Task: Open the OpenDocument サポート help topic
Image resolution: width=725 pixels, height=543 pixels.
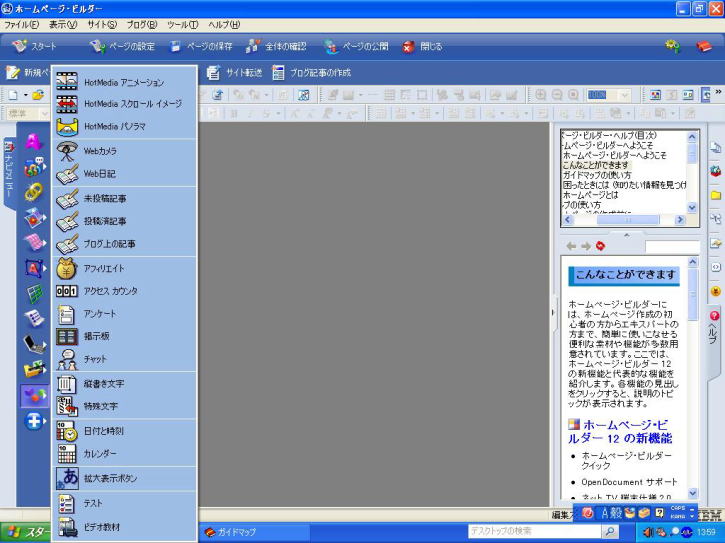Action: 629,482
